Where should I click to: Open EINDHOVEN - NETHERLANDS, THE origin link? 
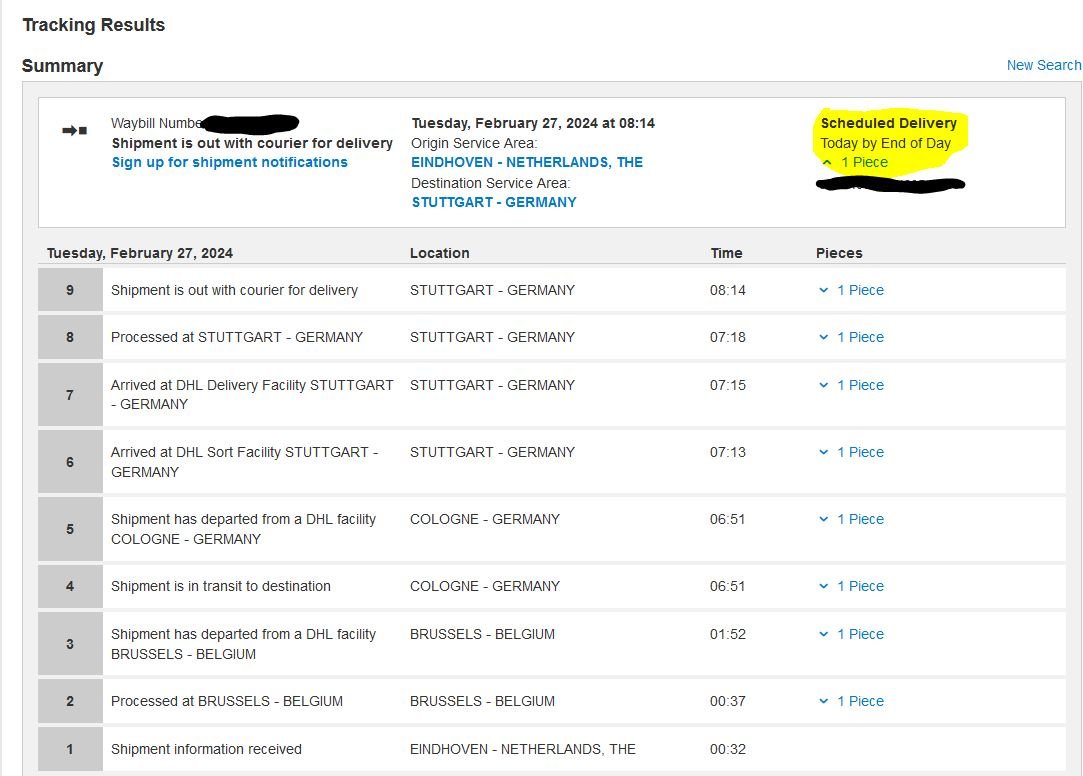click(x=527, y=162)
